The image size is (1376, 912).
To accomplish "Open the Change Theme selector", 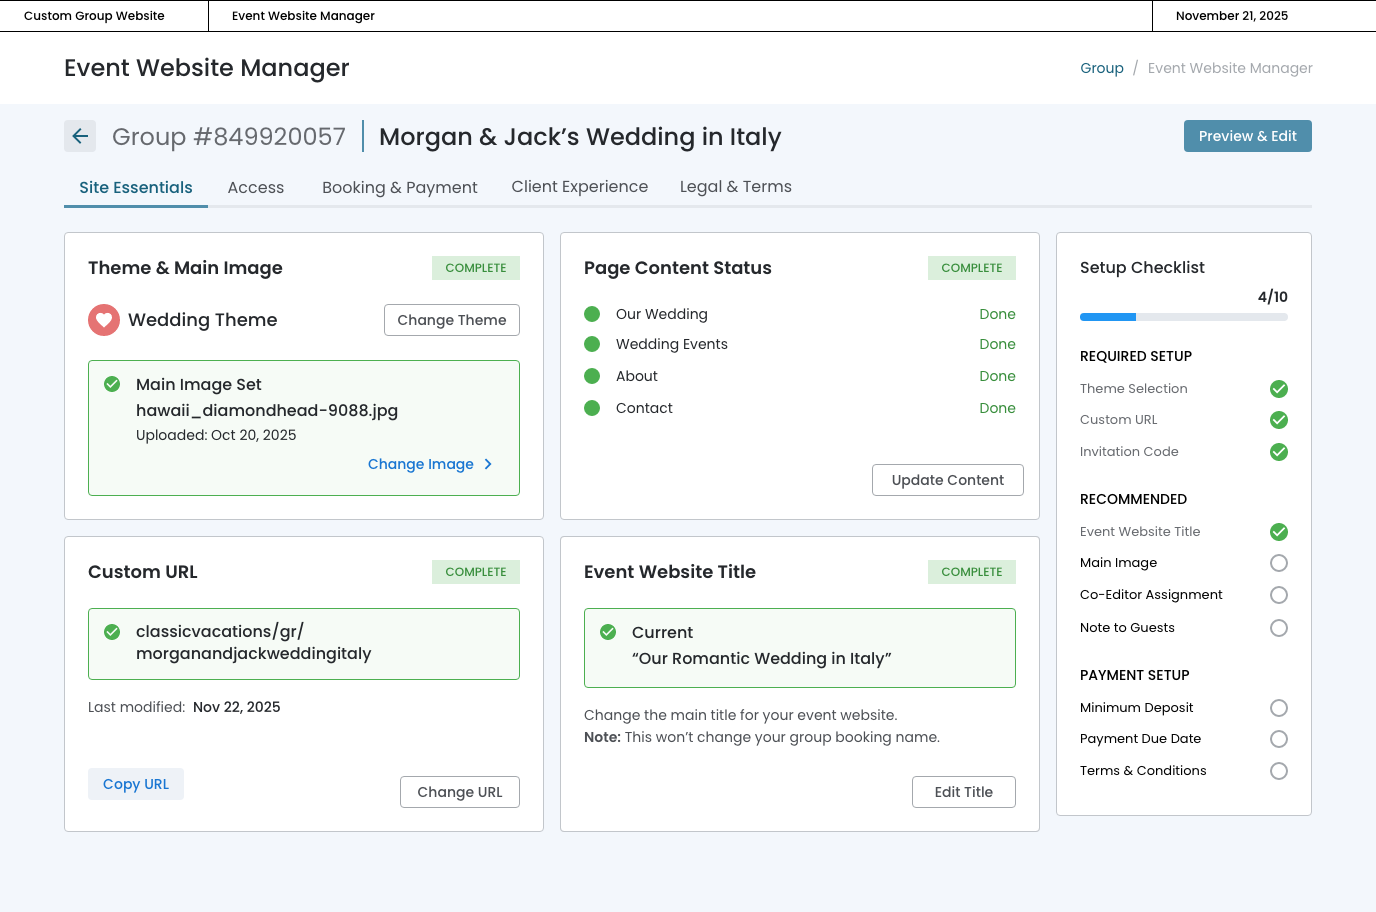I will (452, 320).
